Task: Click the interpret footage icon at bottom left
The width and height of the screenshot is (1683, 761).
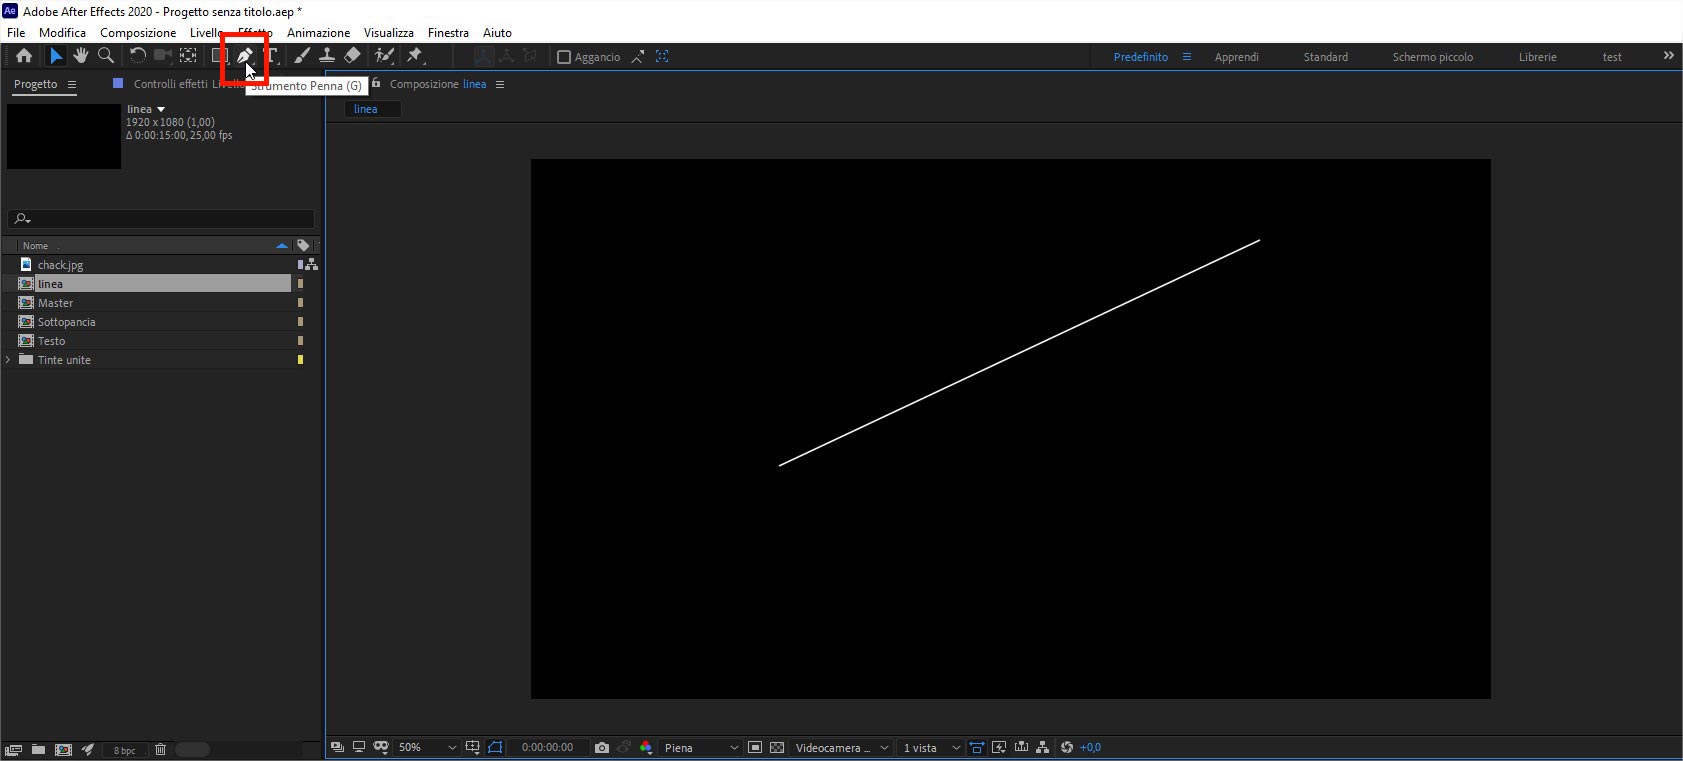Action: [x=13, y=749]
